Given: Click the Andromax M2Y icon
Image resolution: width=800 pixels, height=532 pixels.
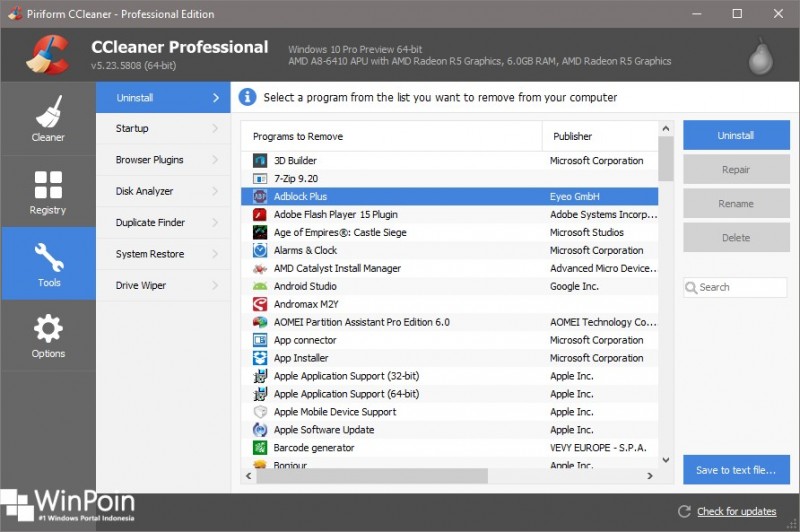Looking at the screenshot, I should click(260, 304).
